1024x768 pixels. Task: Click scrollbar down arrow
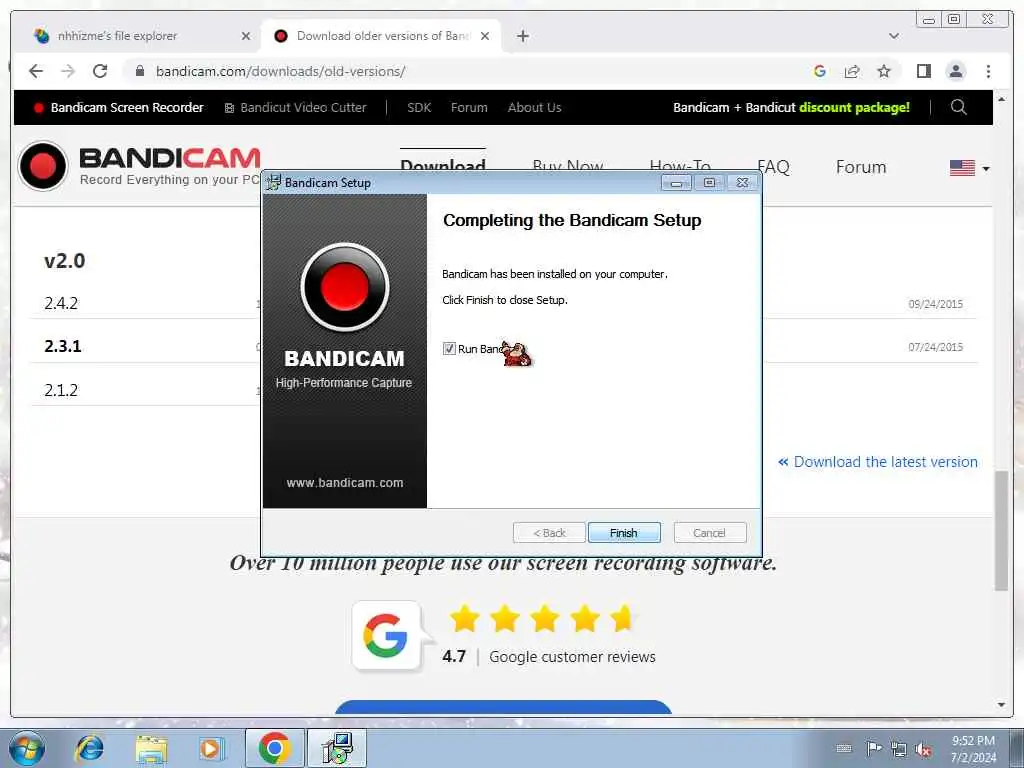coord(1002,705)
